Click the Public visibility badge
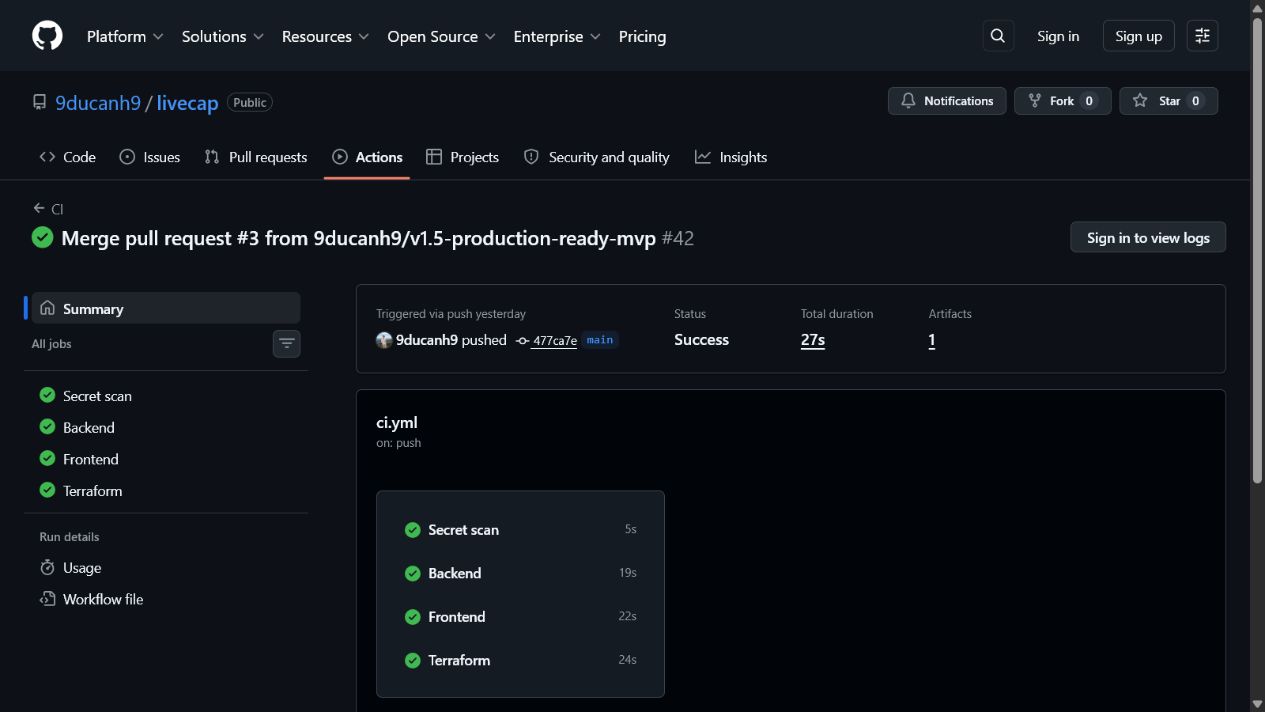1265x712 pixels. tap(250, 102)
